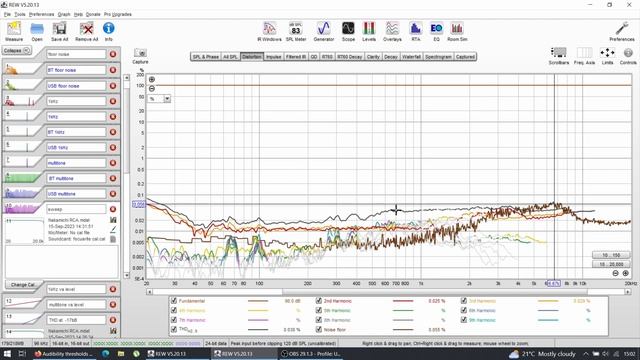Zoom in vertical axis plus icon

pos(152,80)
